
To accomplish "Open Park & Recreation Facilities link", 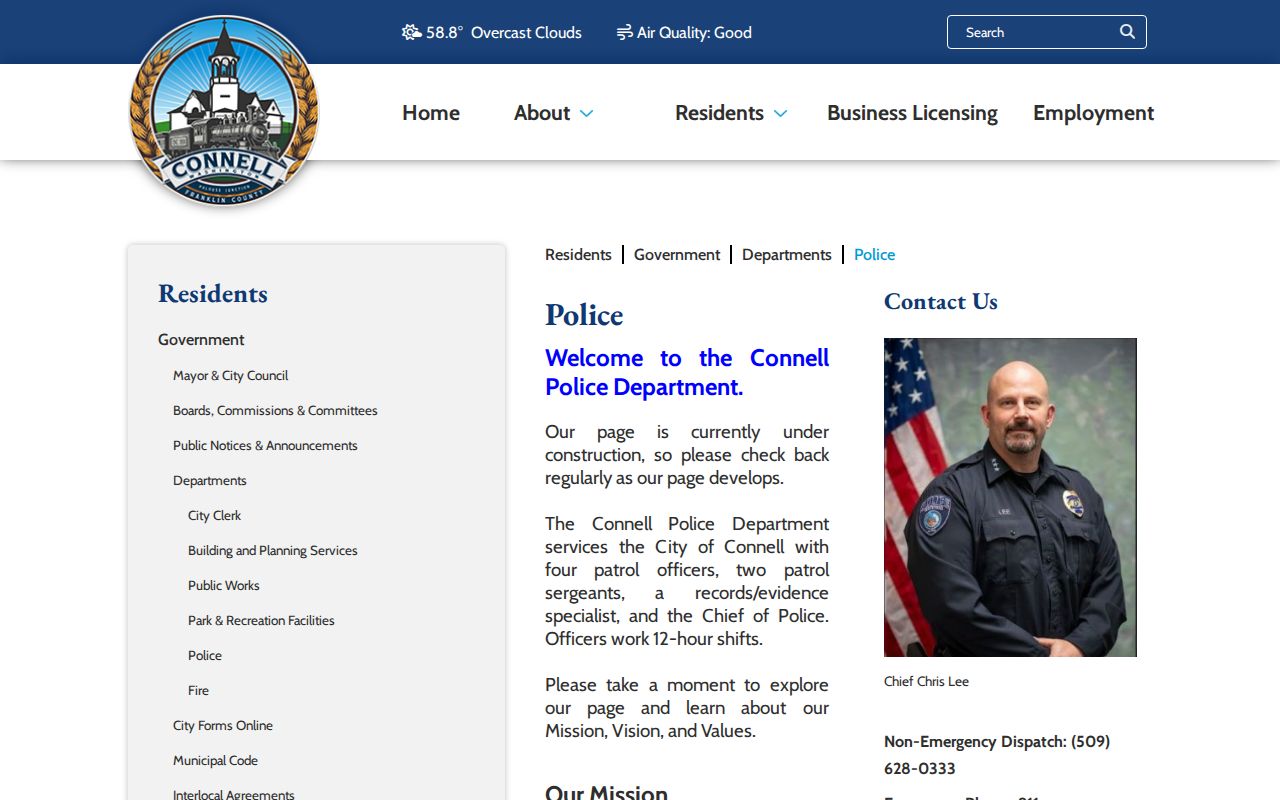I will click(x=261, y=621).
